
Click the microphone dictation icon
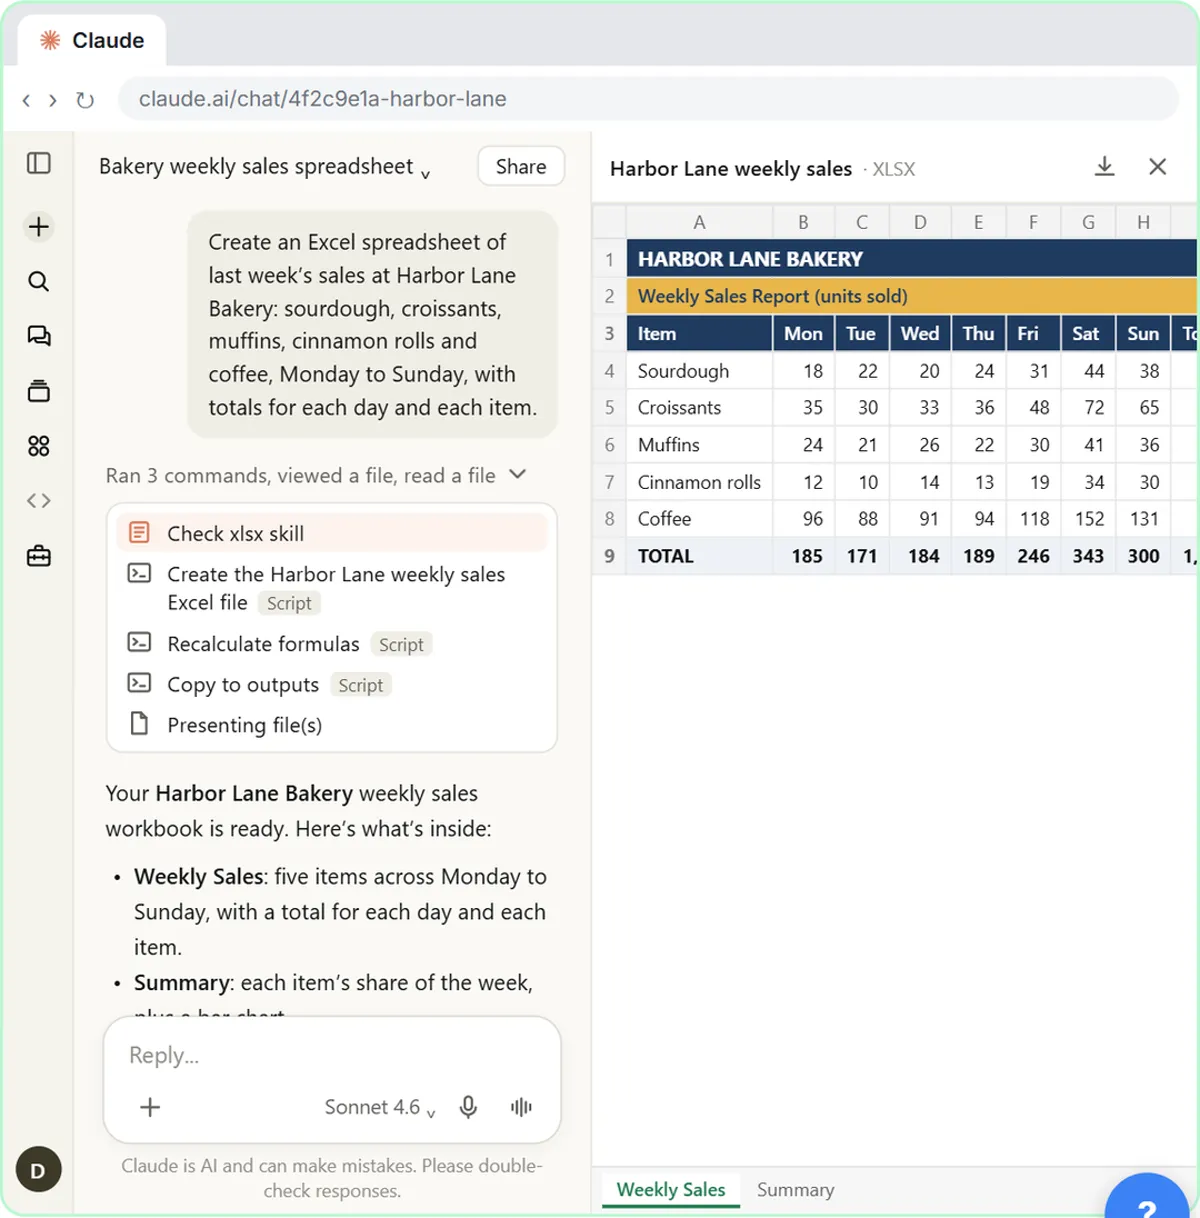point(468,1107)
